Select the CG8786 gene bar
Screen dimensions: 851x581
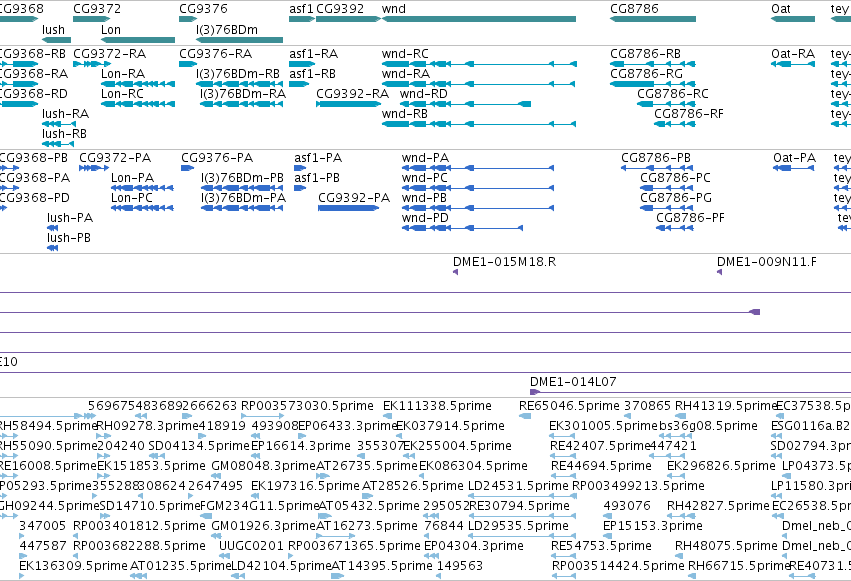[653, 19]
